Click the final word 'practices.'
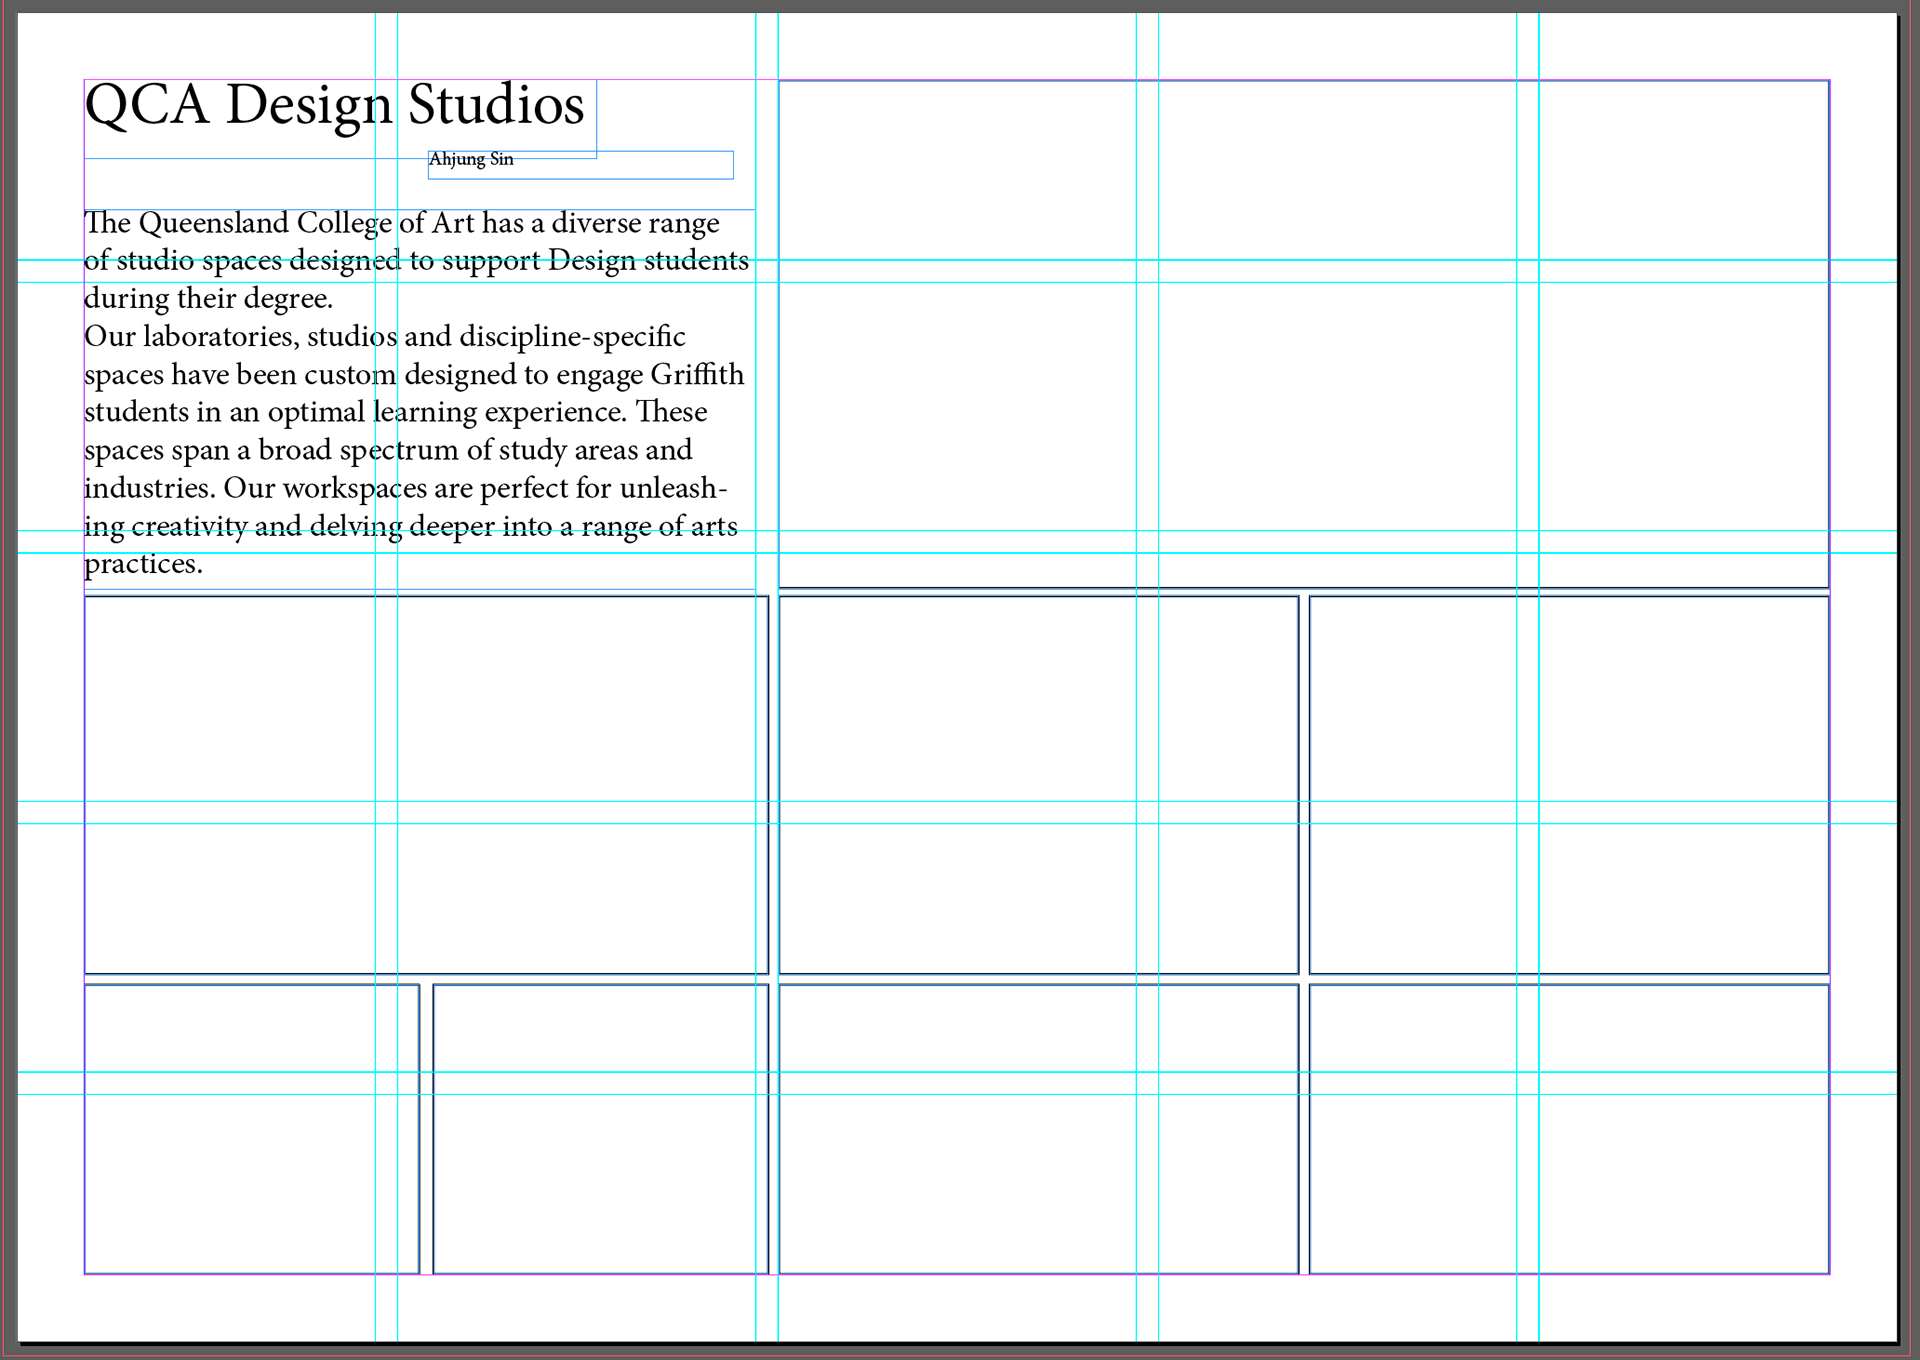This screenshot has height=1360, width=1920. [x=143, y=564]
